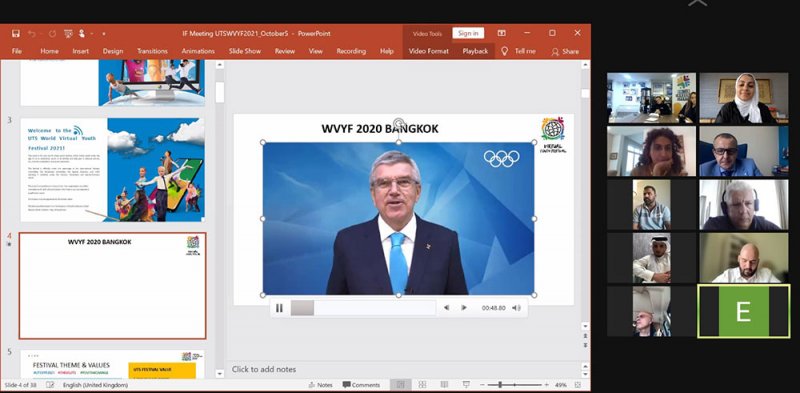Image resolution: width=800 pixels, height=393 pixels.
Task: Open the Recording tab
Action: [x=351, y=51]
